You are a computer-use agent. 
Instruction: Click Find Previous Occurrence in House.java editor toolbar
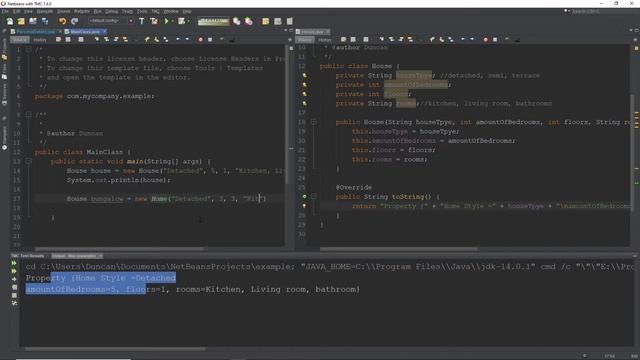[x=391, y=40]
